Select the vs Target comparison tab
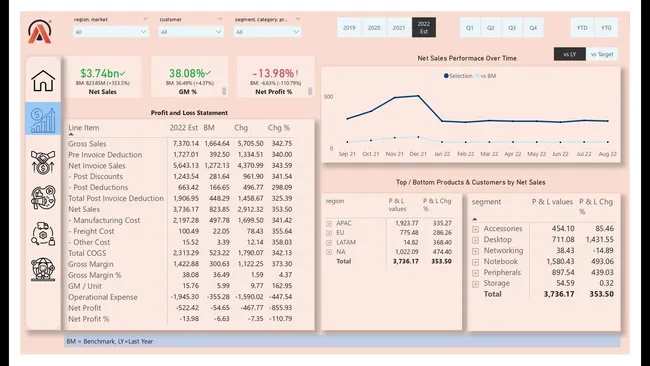The width and height of the screenshot is (650, 366). pos(602,54)
